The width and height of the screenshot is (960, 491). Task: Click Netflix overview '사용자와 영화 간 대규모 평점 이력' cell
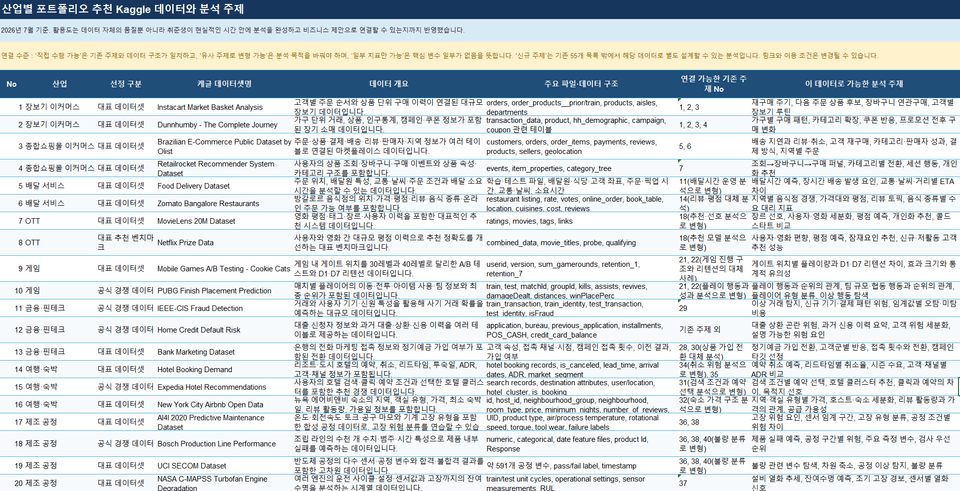pos(388,242)
